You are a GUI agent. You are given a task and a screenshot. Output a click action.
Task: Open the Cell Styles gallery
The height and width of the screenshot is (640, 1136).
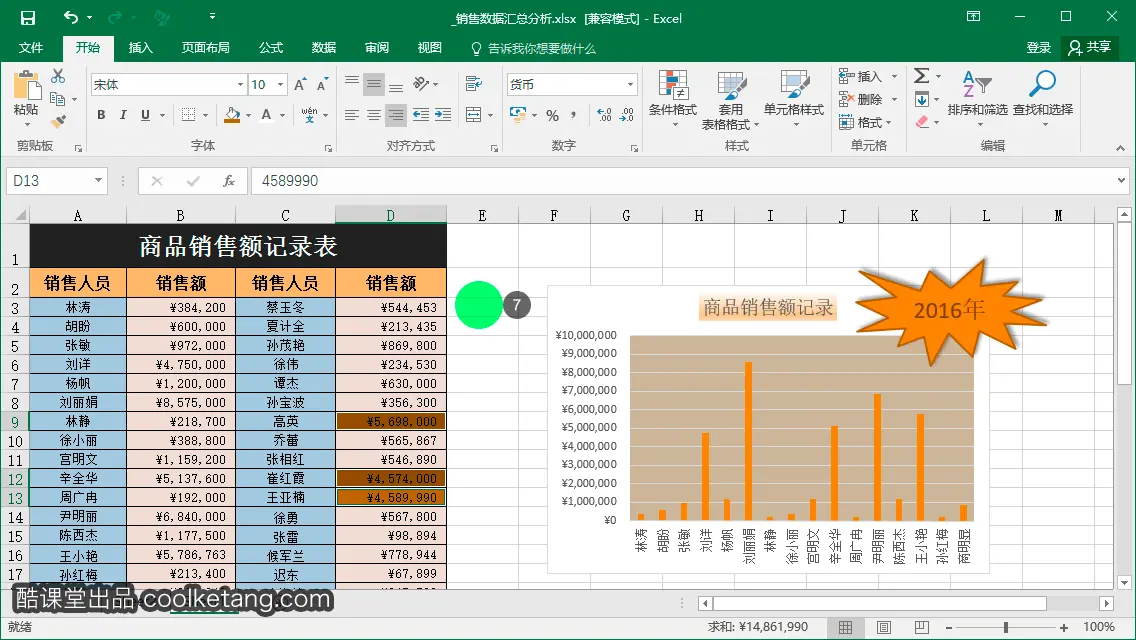click(x=794, y=100)
